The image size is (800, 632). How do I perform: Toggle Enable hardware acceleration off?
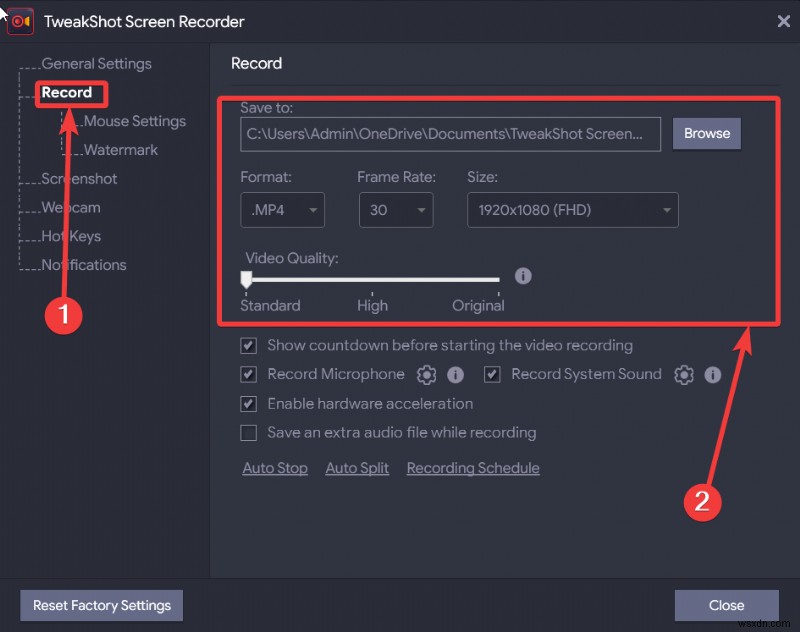pyautogui.click(x=249, y=404)
